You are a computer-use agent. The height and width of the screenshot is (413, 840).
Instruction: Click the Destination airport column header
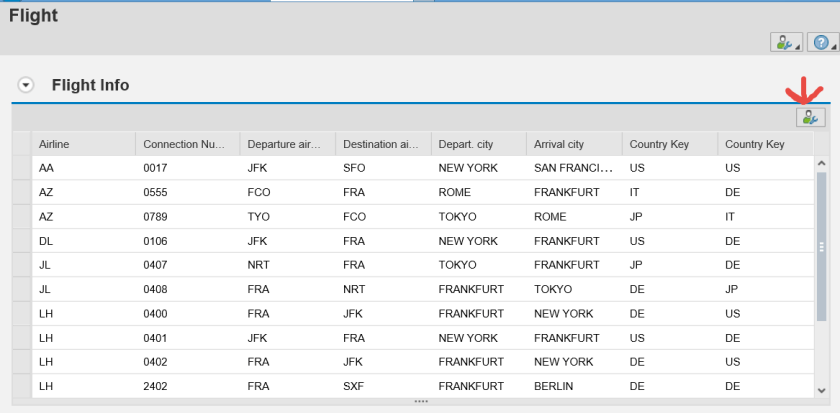[x=381, y=144]
